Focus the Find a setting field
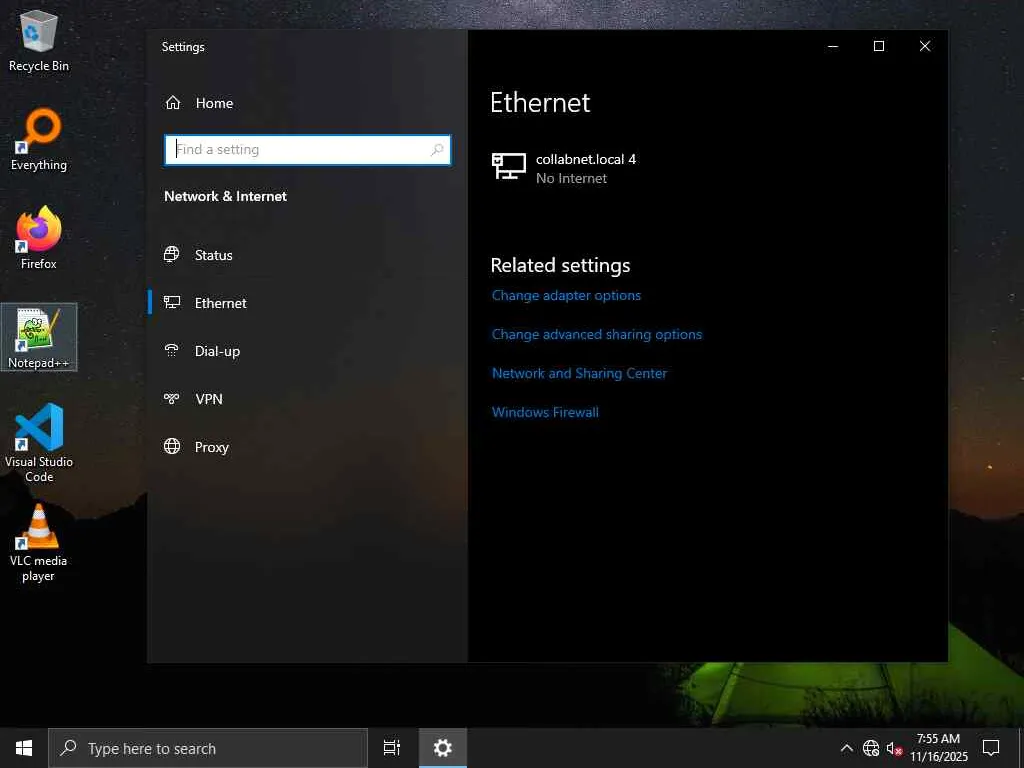Image resolution: width=1024 pixels, height=768 pixels. tap(308, 150)
